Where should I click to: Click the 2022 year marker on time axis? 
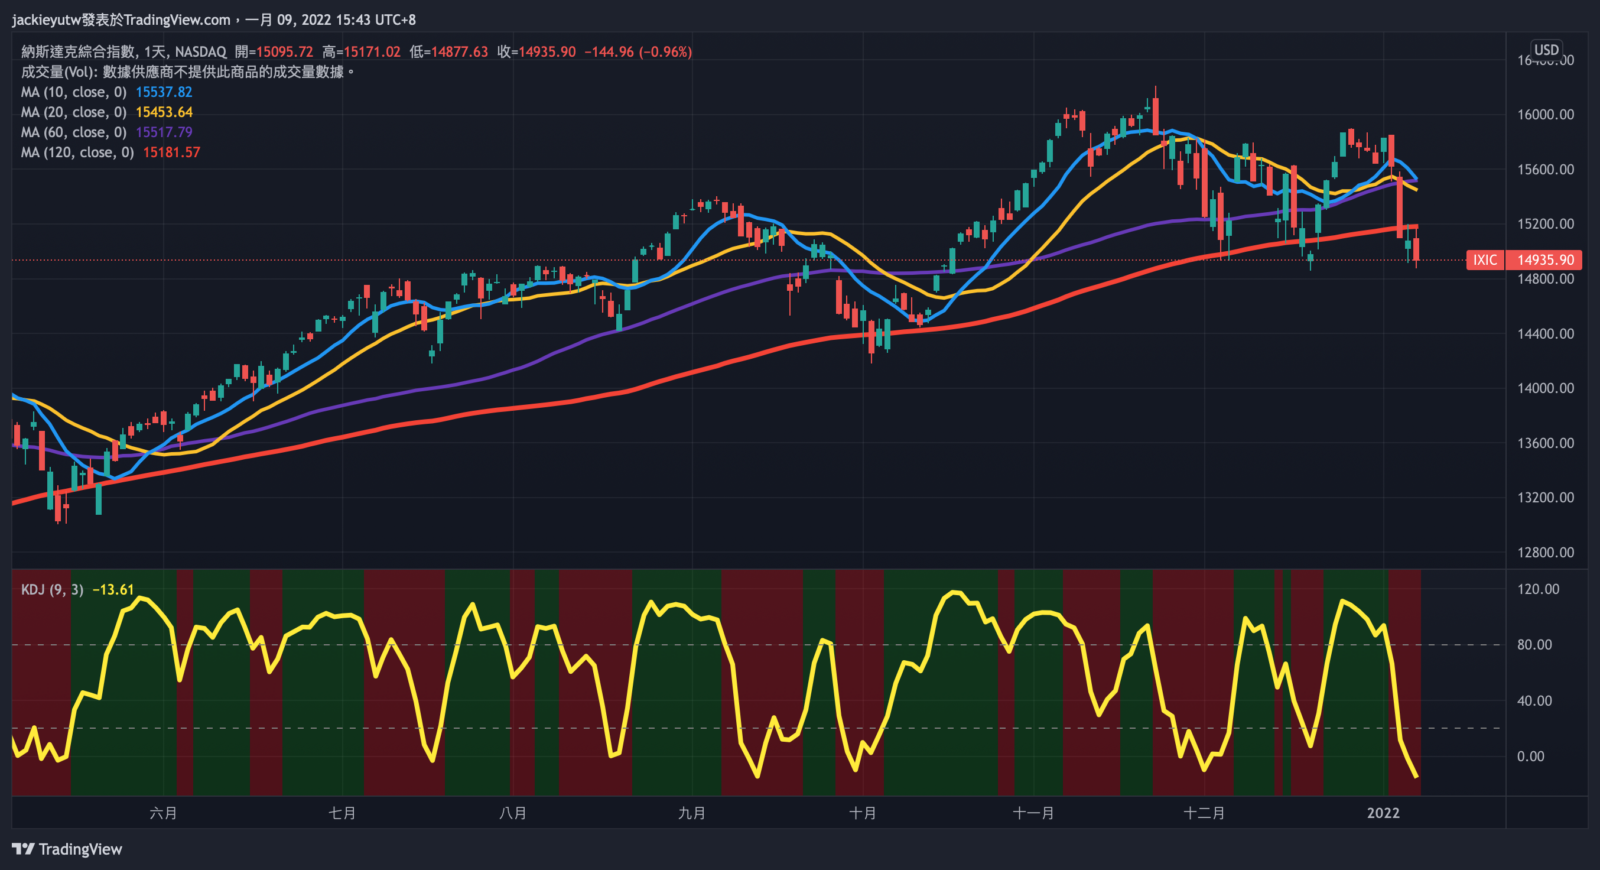[1383, 813]
